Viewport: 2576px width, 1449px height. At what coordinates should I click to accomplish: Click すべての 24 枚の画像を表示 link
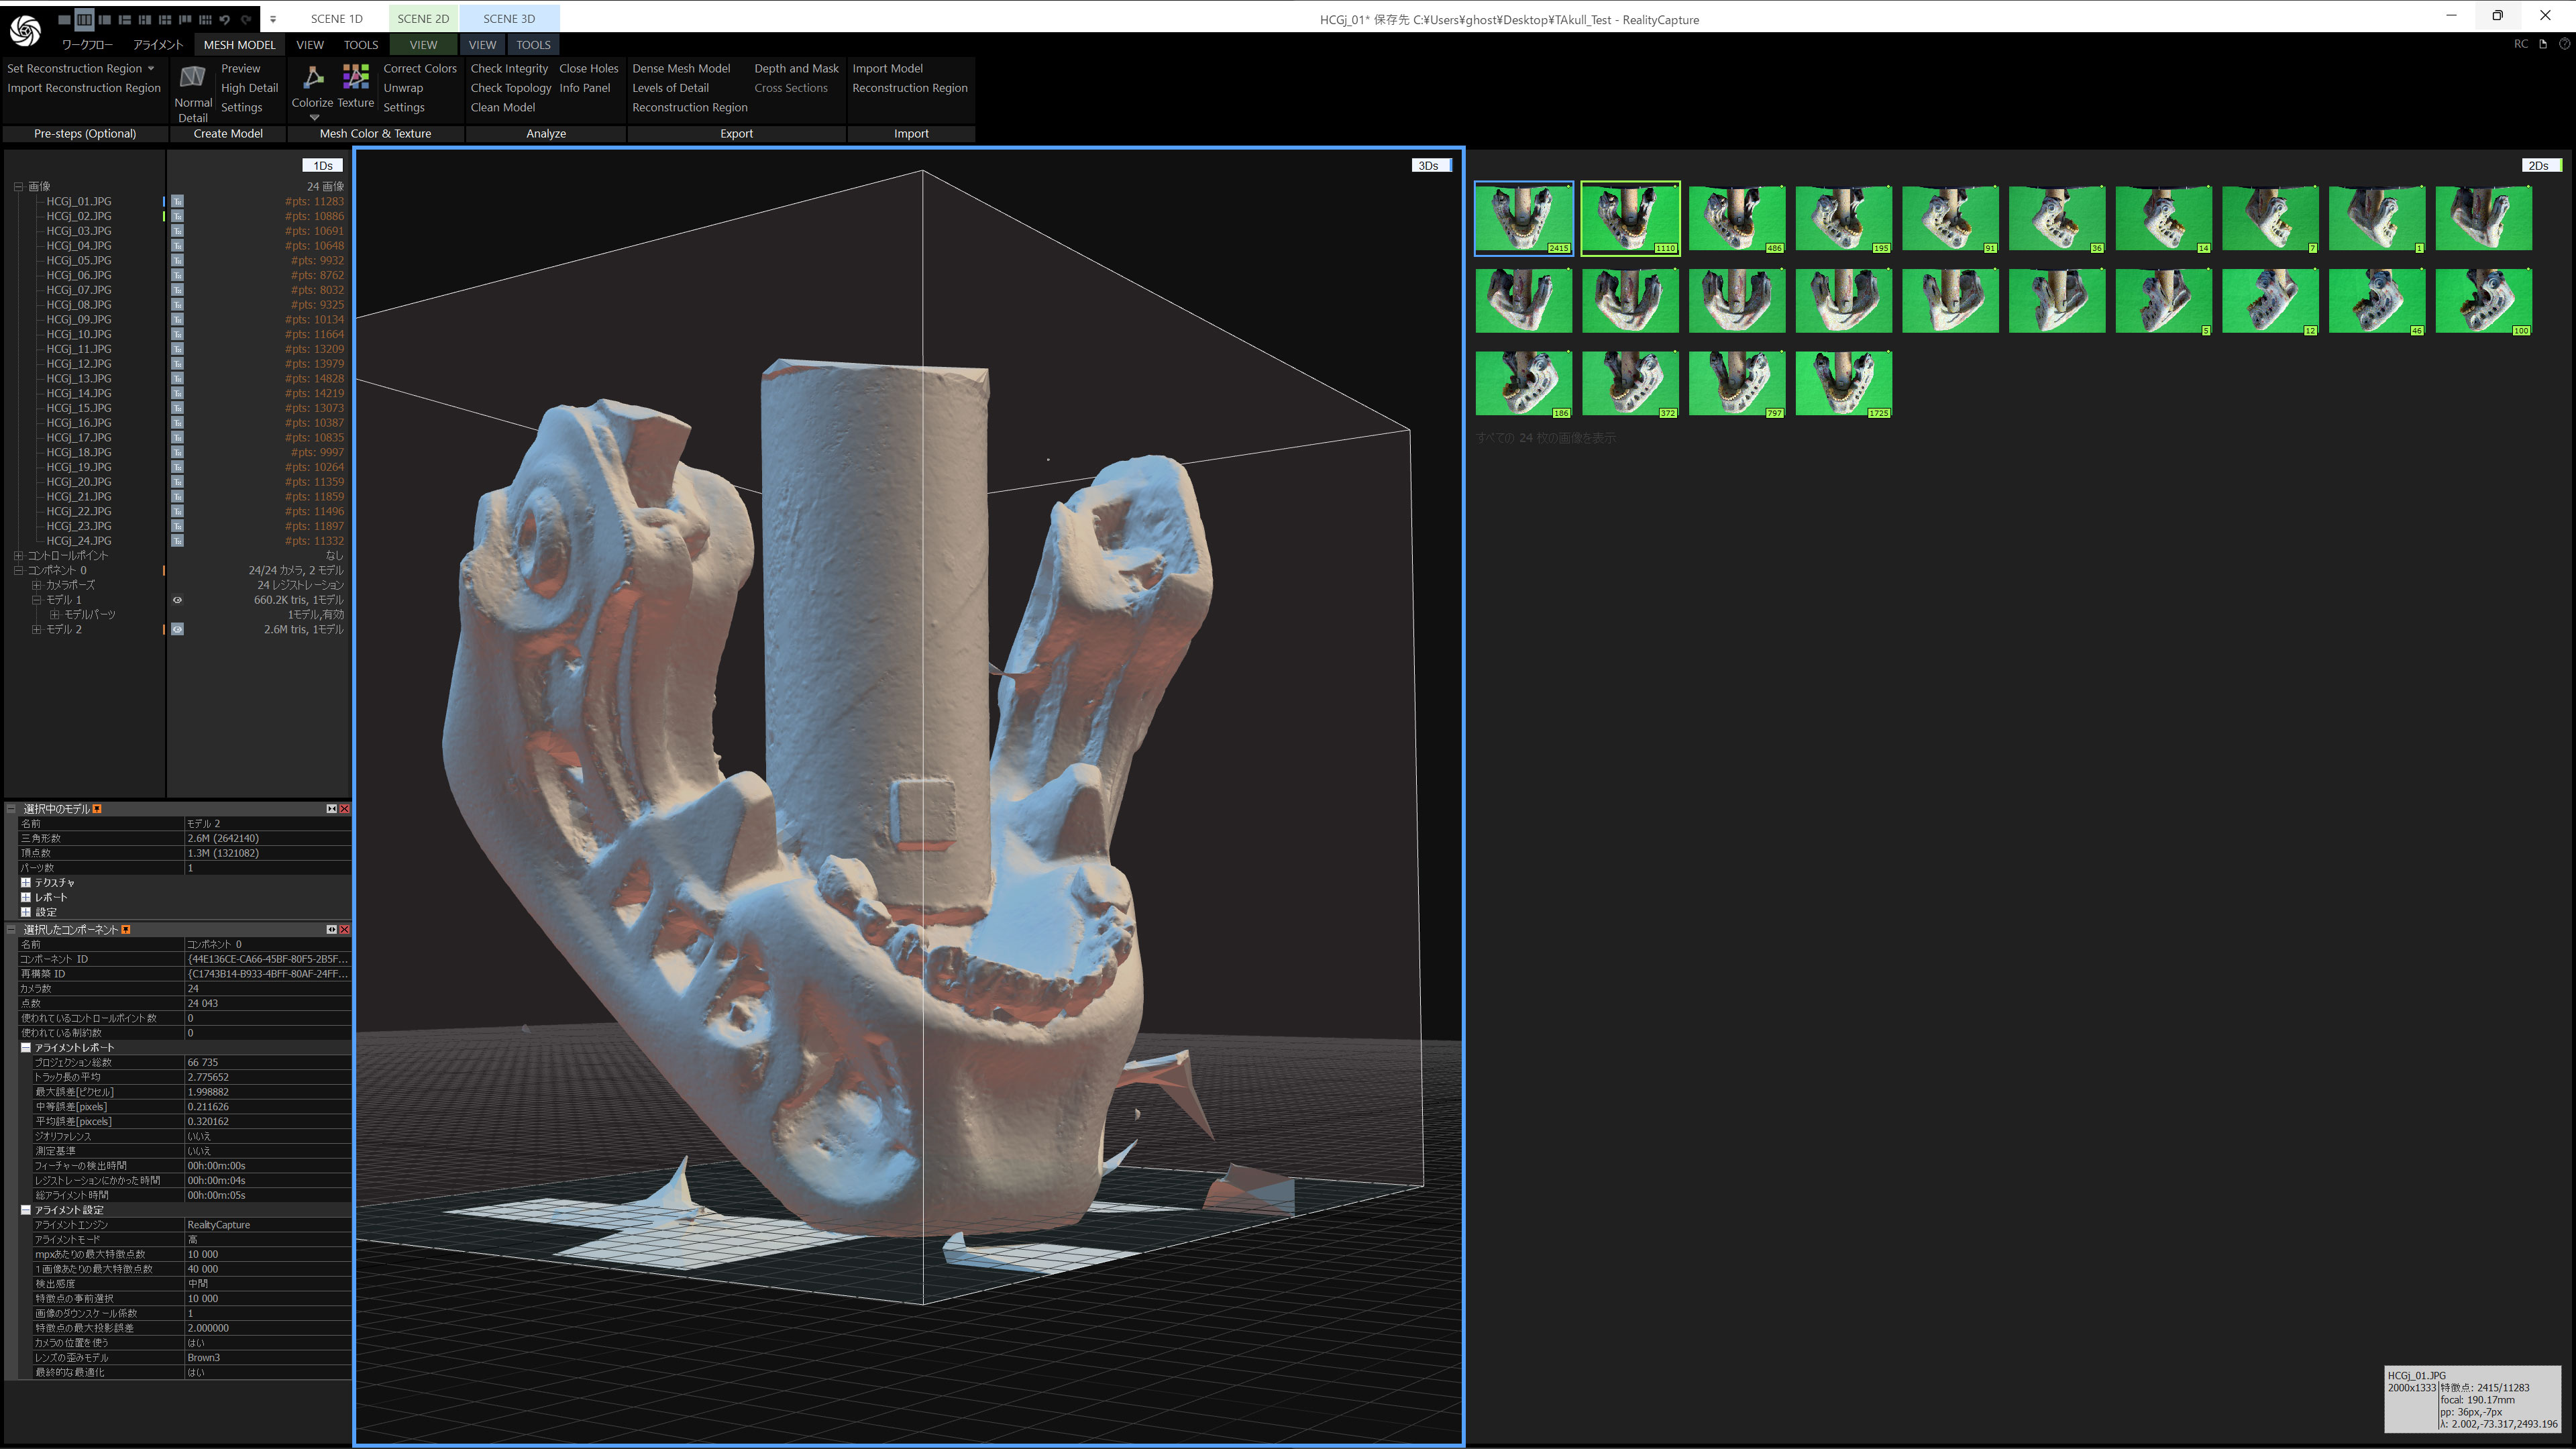(1545, 438)
